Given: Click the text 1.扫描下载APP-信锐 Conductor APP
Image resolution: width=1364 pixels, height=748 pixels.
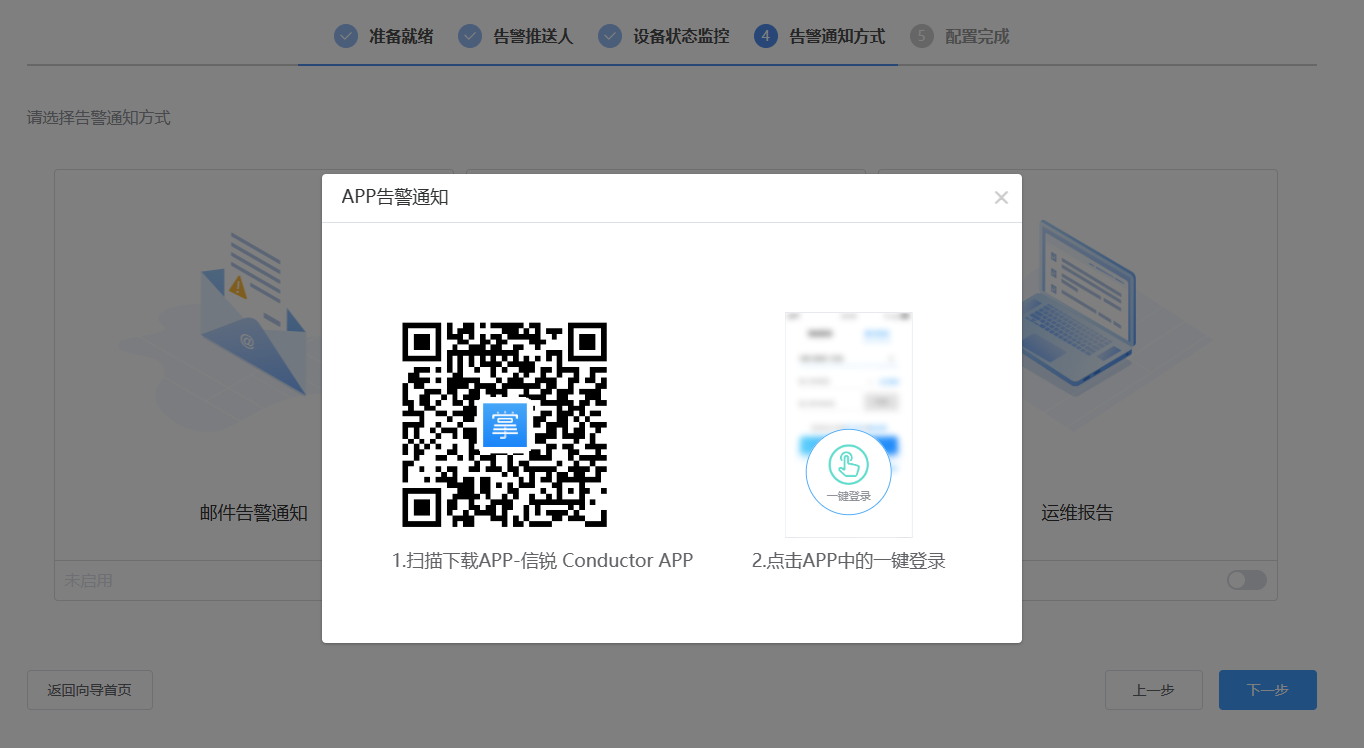Looking at the screenshot, I should 543,561.
